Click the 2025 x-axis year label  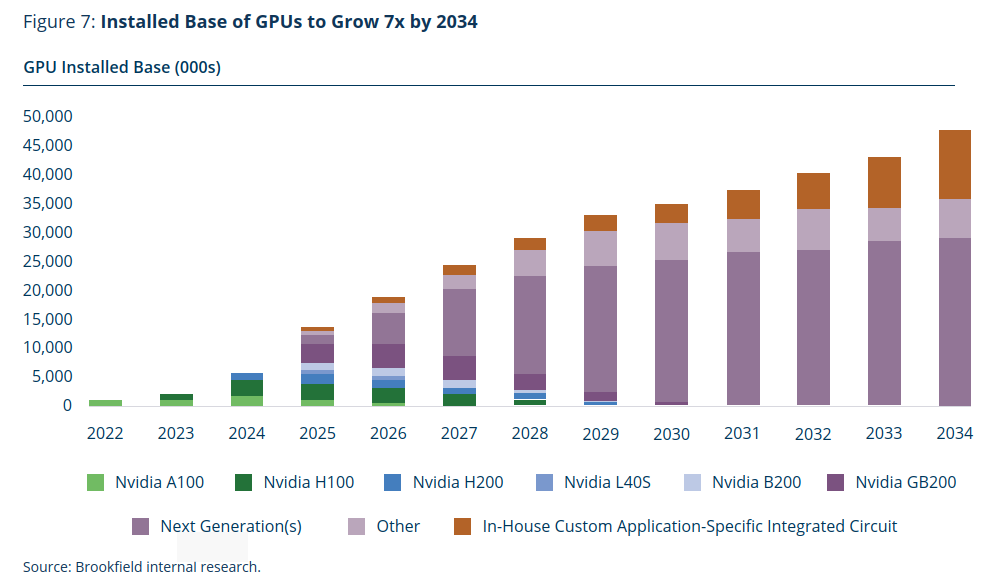(x=317, y=433)
